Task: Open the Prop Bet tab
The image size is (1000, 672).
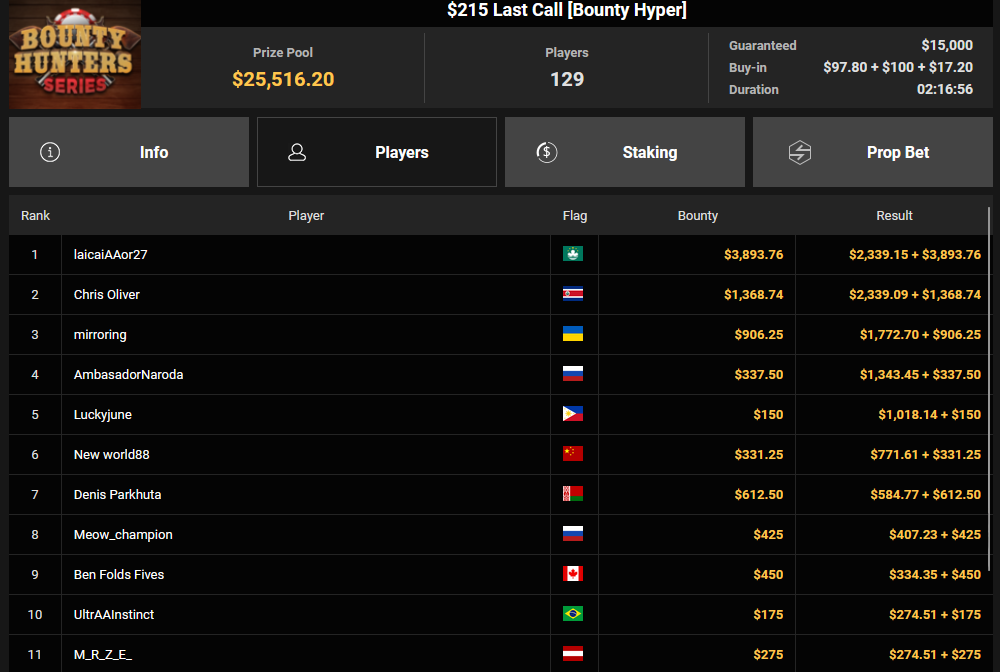Action: tap(873, 152)
